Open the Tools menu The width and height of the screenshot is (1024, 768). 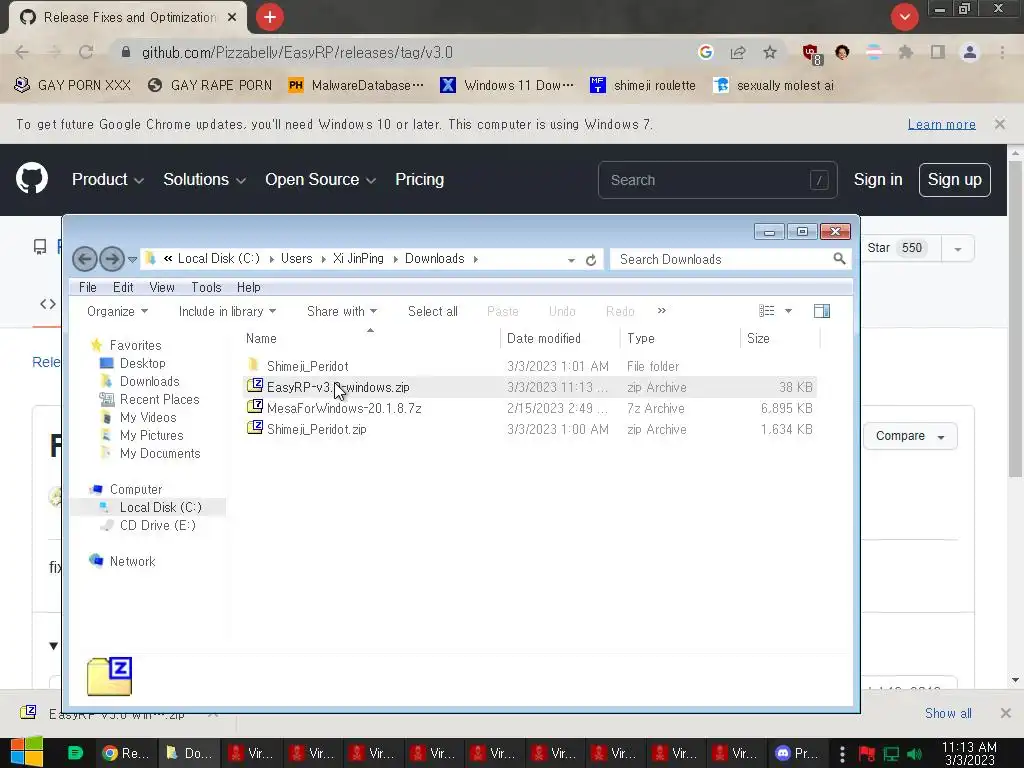pyautogui.click(x=206, y=287)
